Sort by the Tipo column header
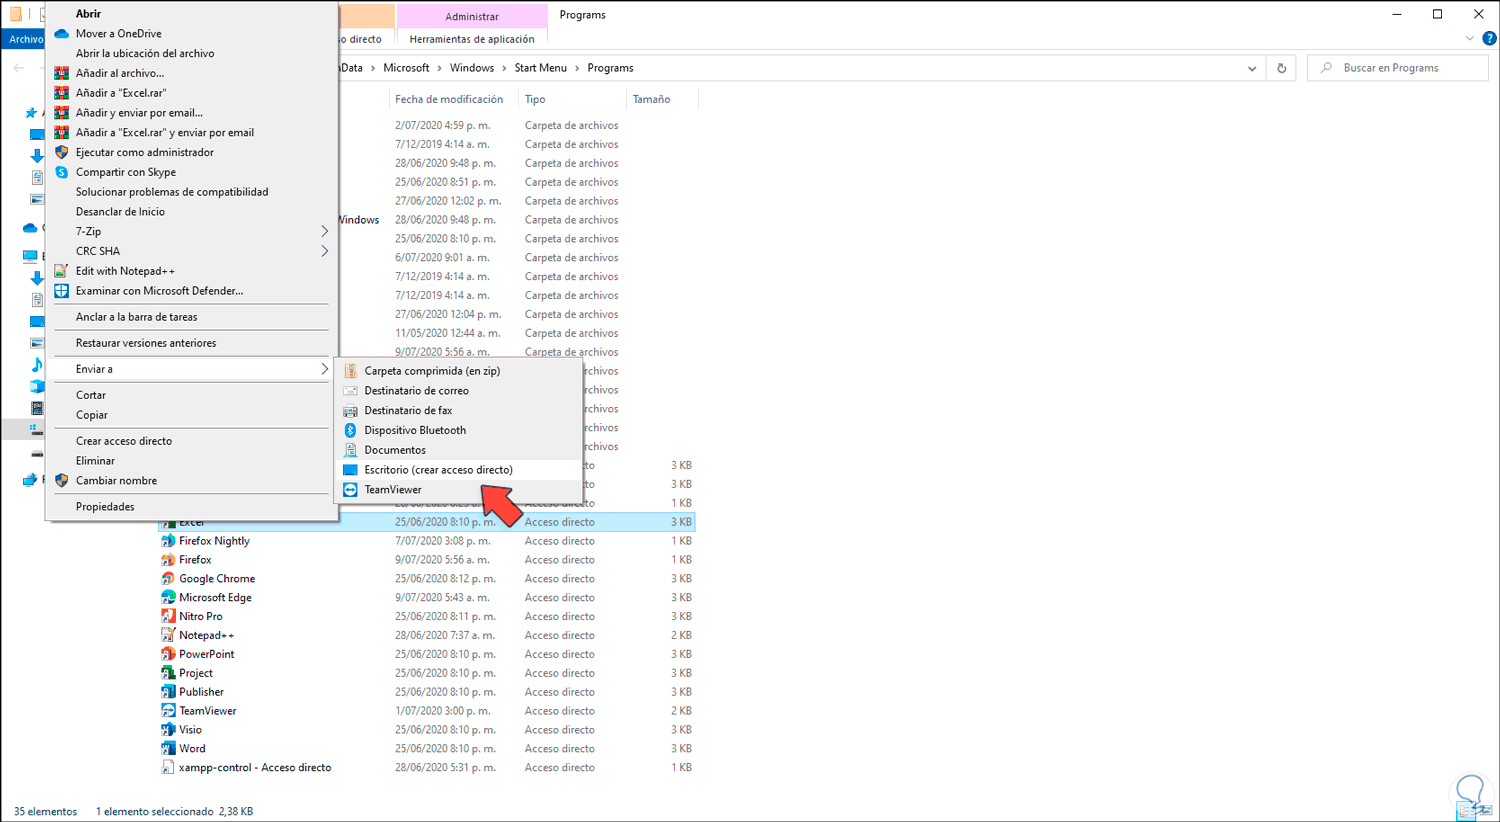This screenshot has width=1500, height=822. (x=535, y=99)
